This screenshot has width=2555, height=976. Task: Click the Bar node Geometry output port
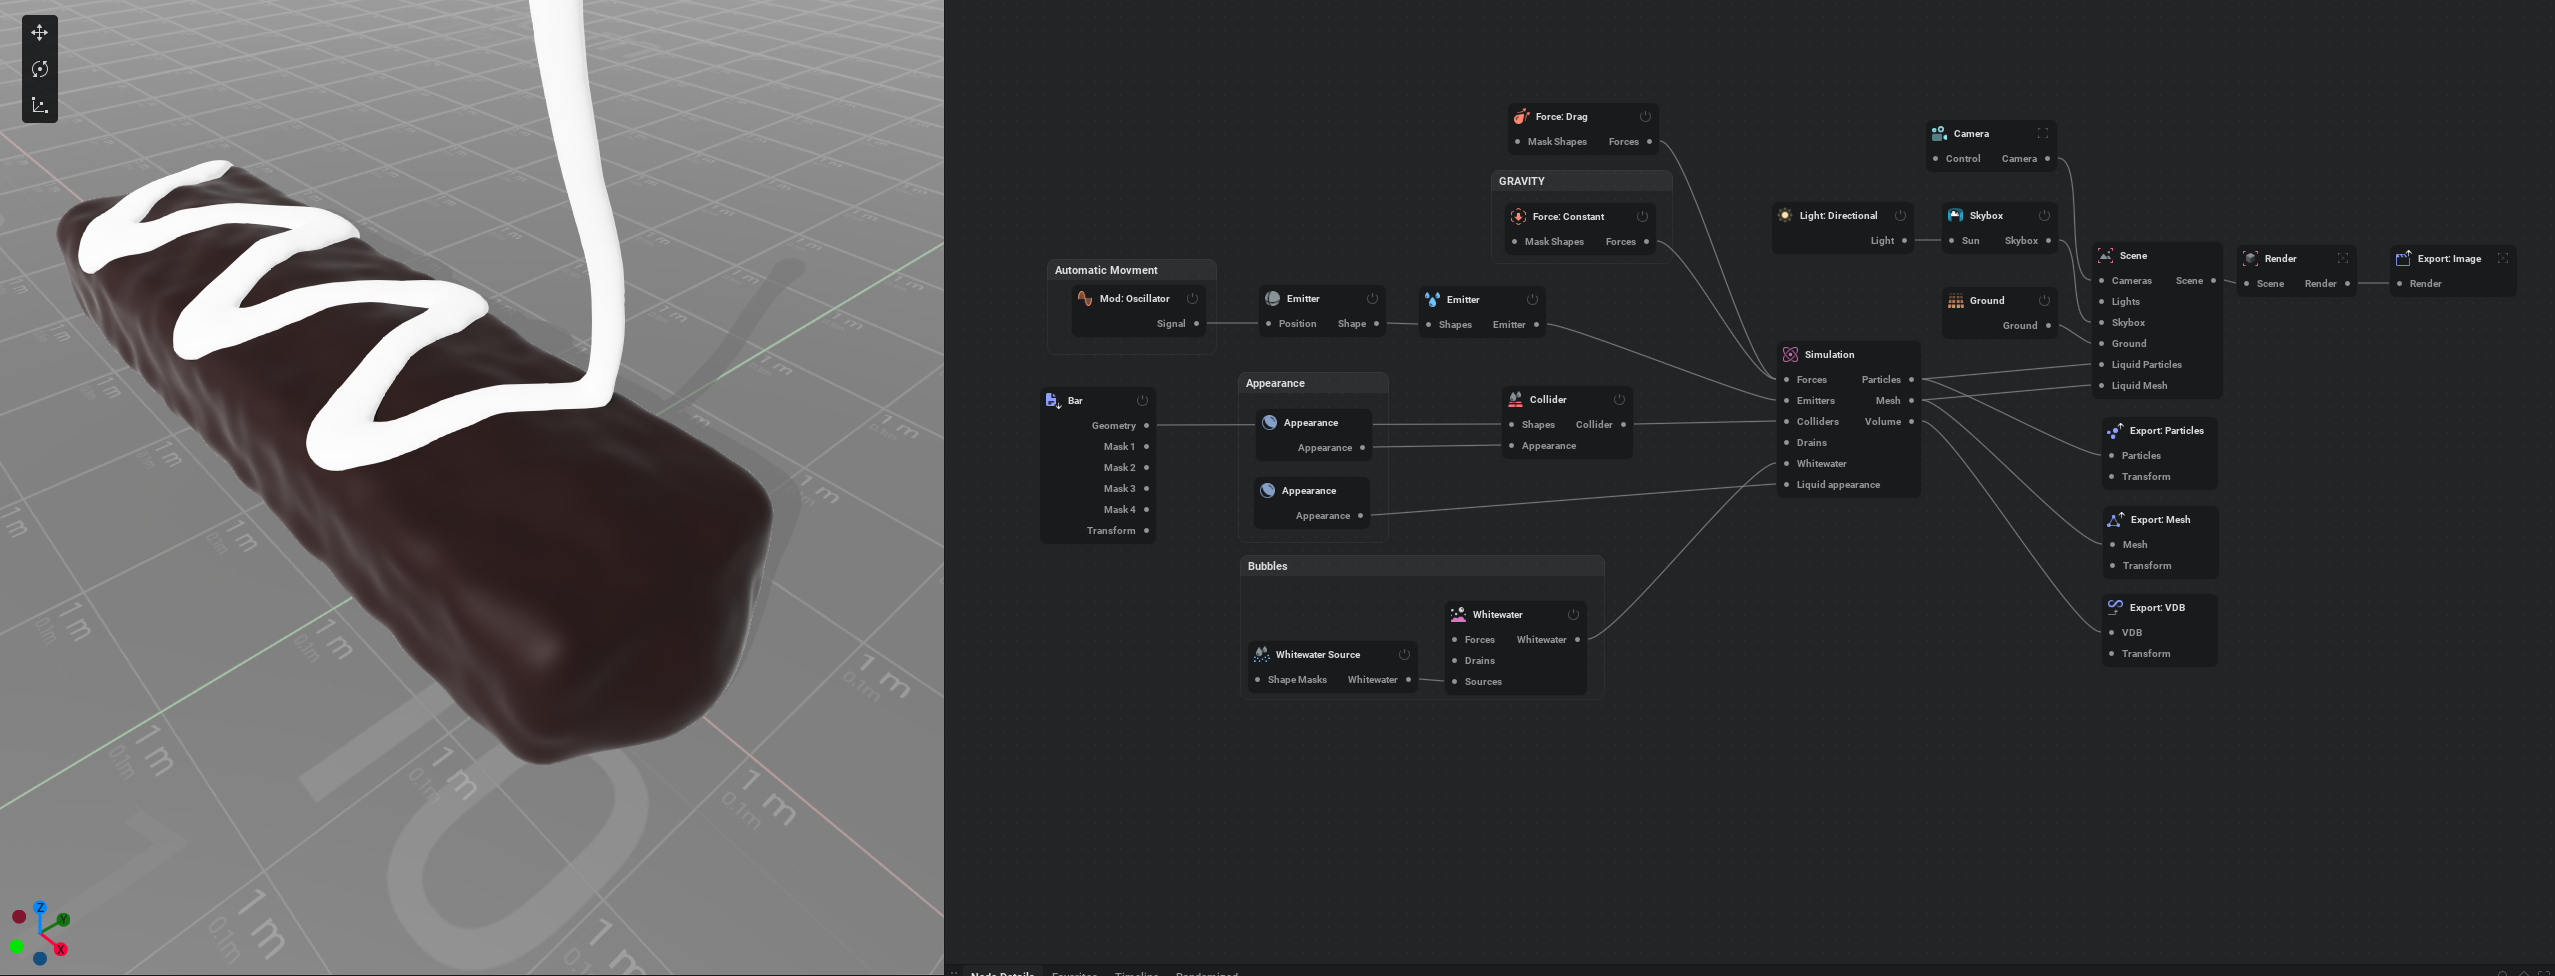click(x=1146, y=426)
